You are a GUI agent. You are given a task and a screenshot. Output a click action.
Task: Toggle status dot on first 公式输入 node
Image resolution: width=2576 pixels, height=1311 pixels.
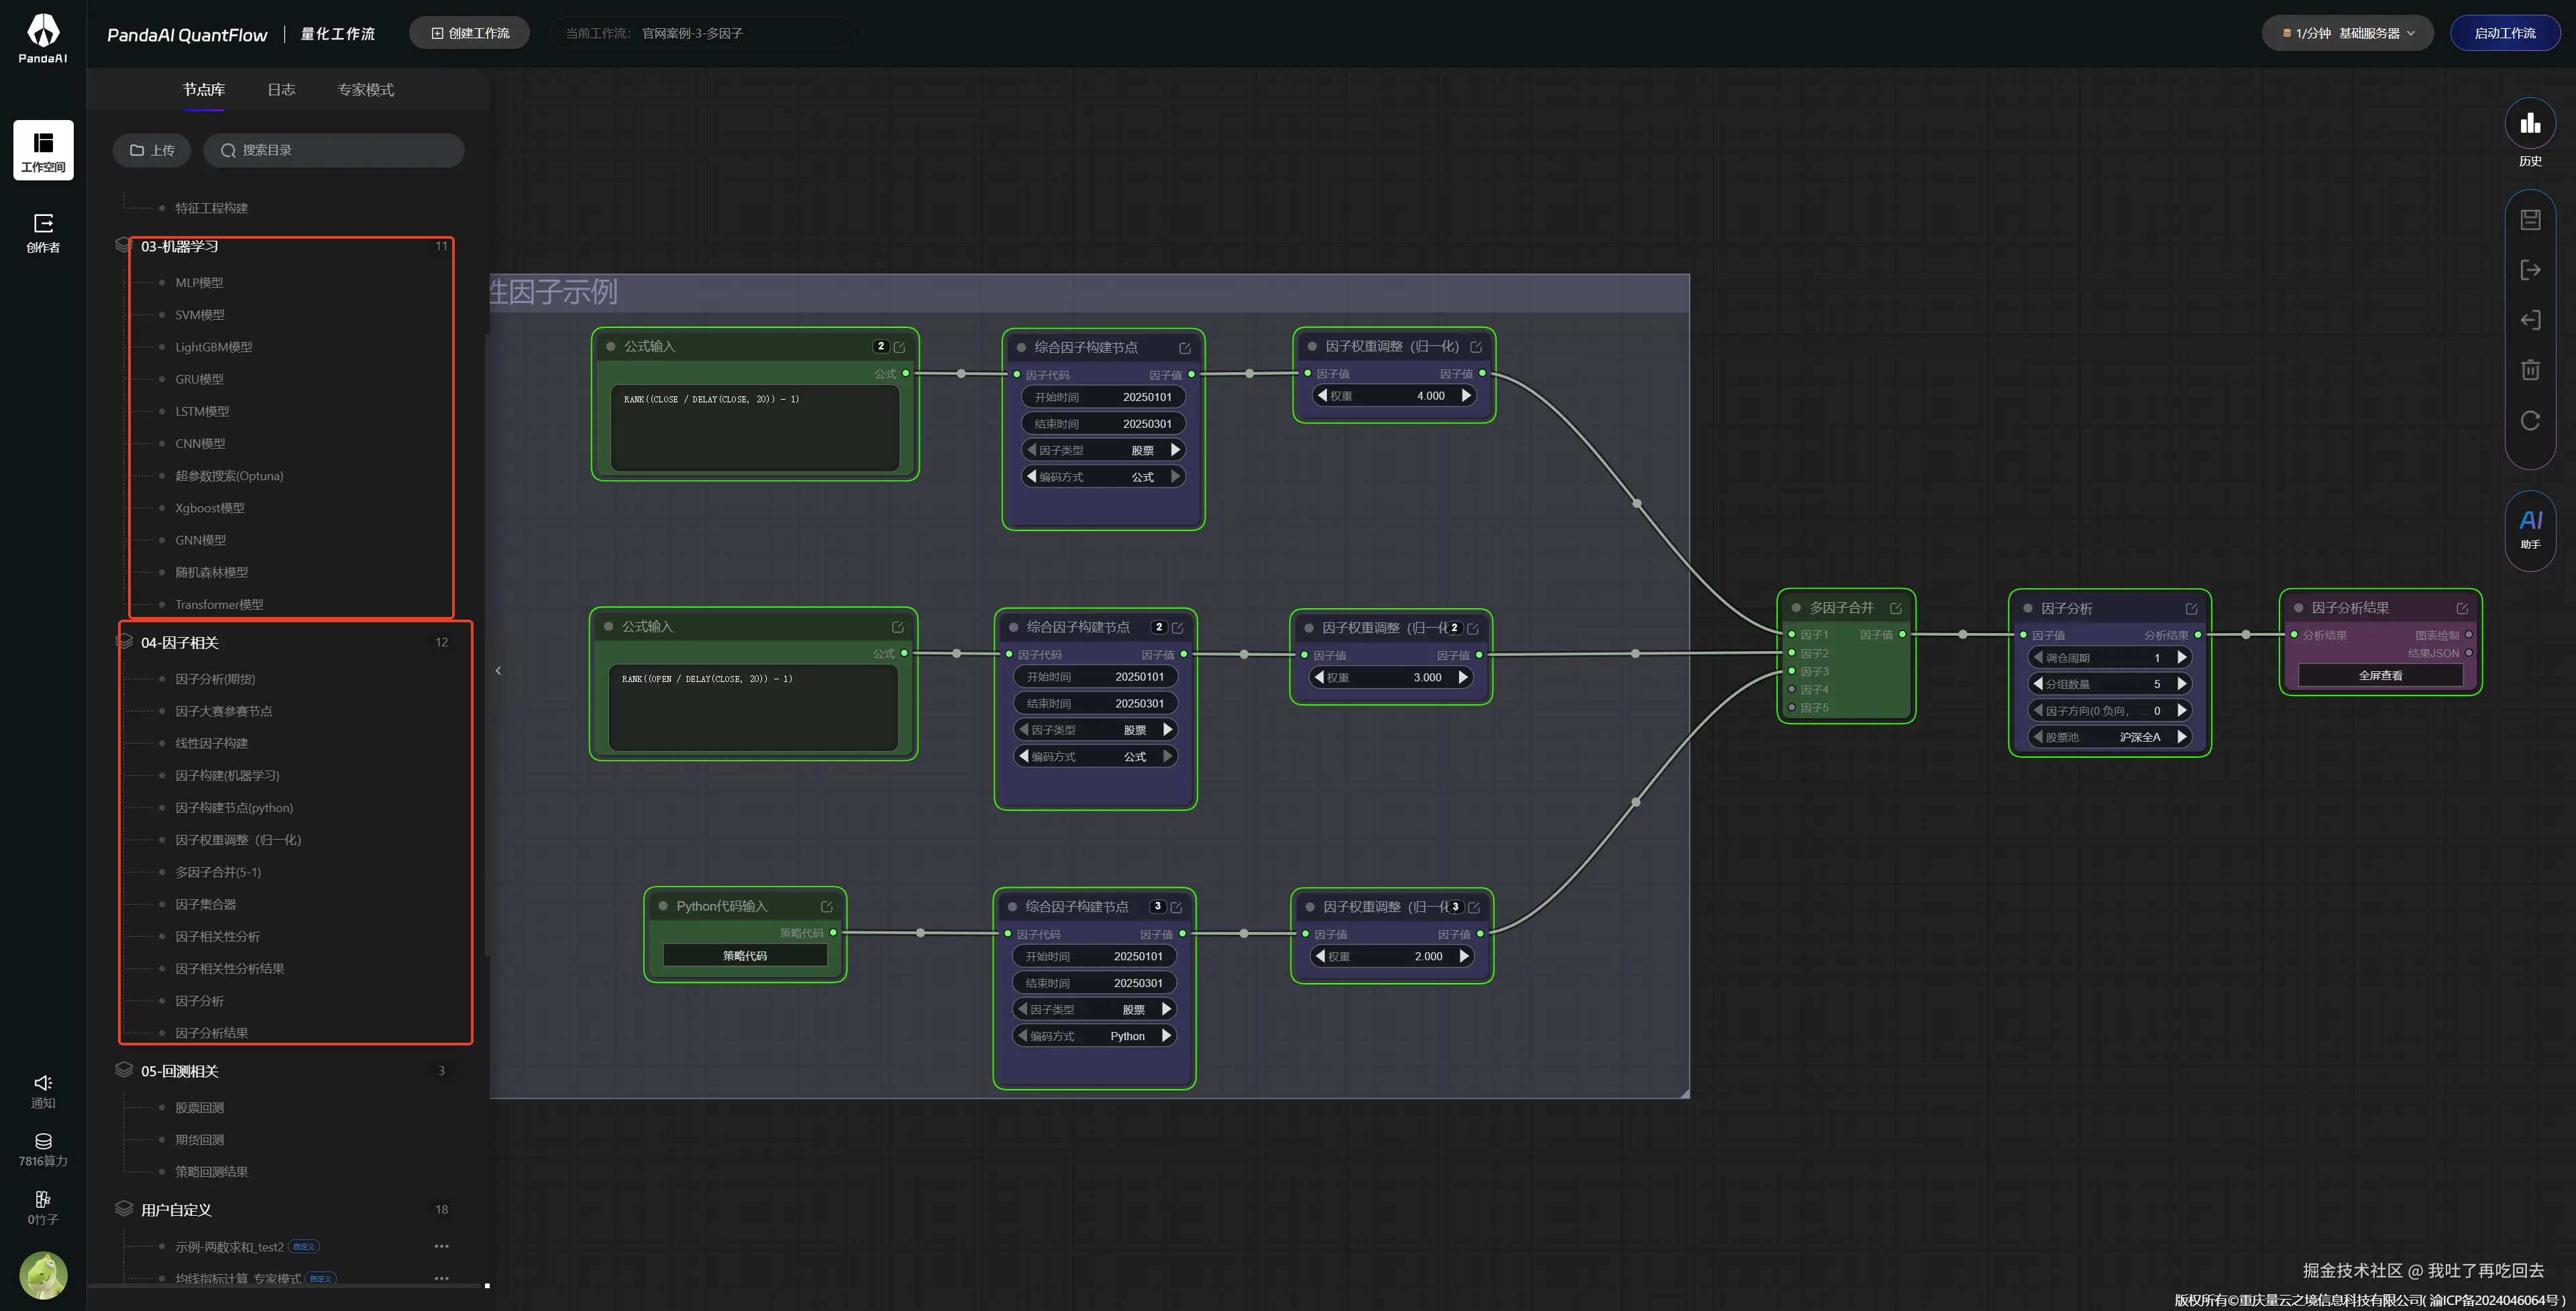[610, 347]
